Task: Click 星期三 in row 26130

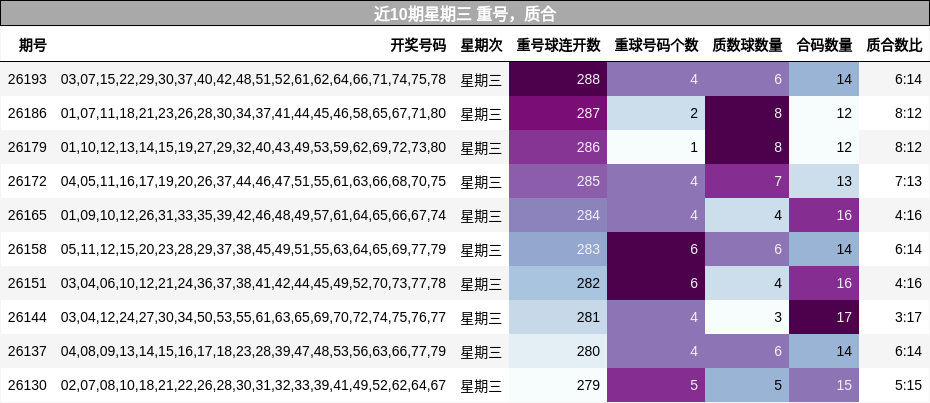Action: 481,386
